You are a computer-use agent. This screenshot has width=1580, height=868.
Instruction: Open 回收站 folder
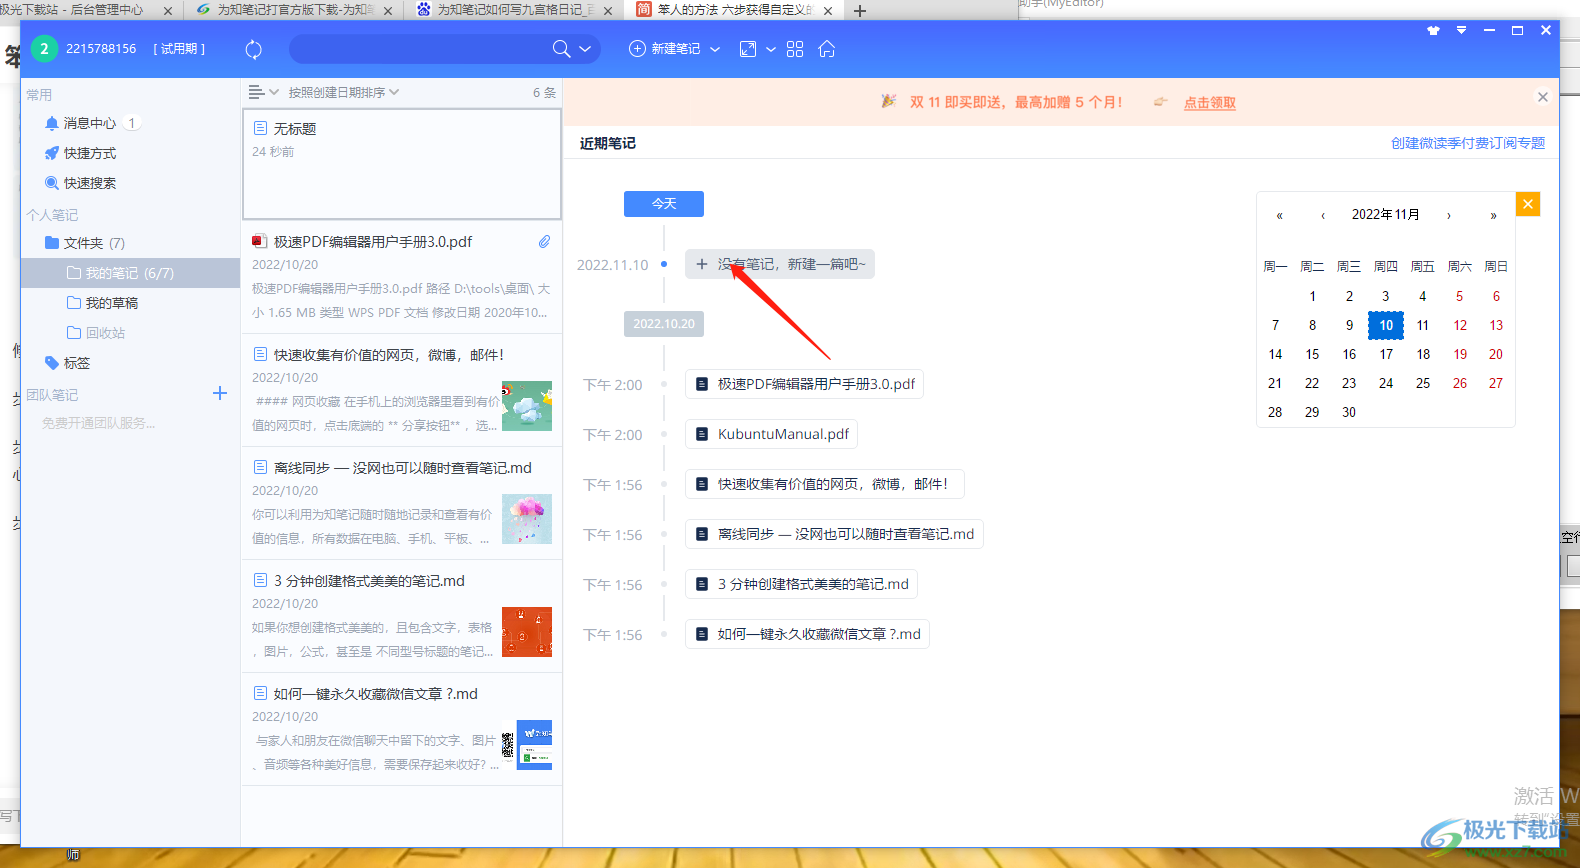pos(96,333)
